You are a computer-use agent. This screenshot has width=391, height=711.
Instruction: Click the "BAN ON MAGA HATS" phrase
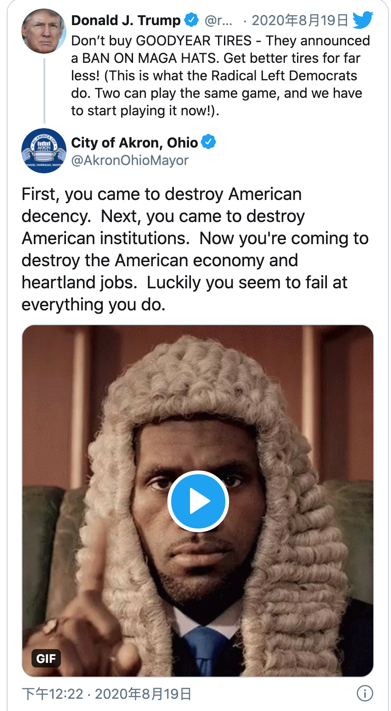tap(142, 58)
